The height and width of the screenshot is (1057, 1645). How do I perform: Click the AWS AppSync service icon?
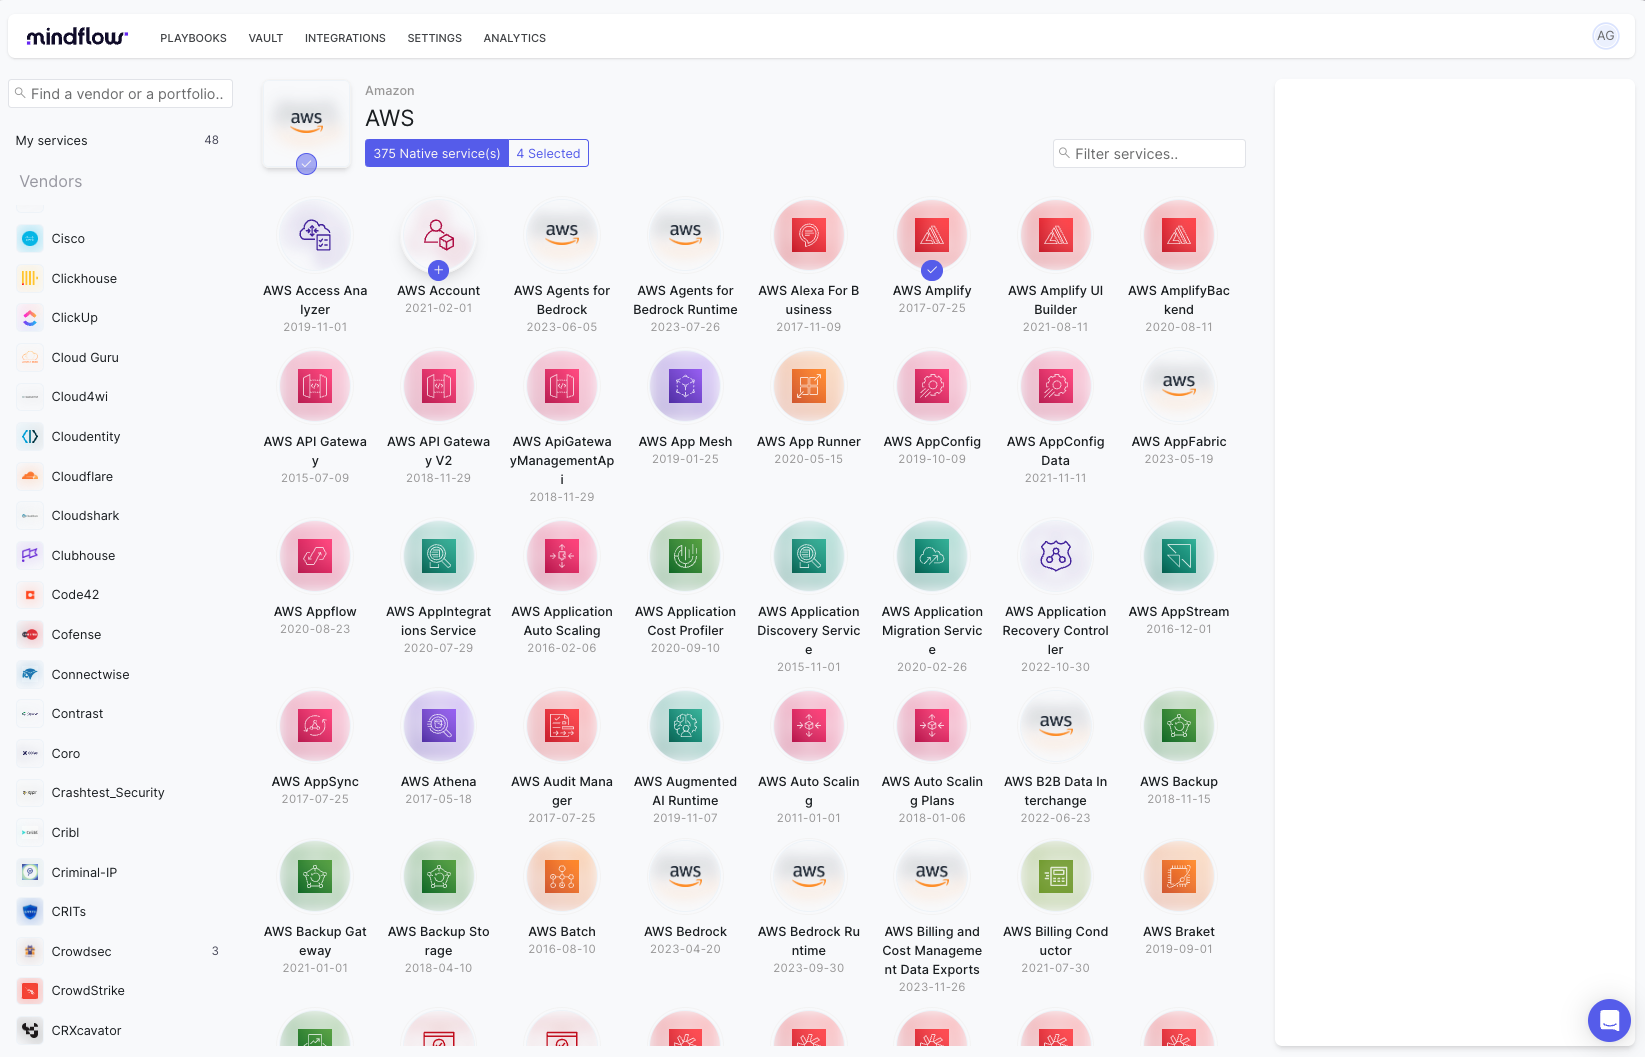click(315, 726)
